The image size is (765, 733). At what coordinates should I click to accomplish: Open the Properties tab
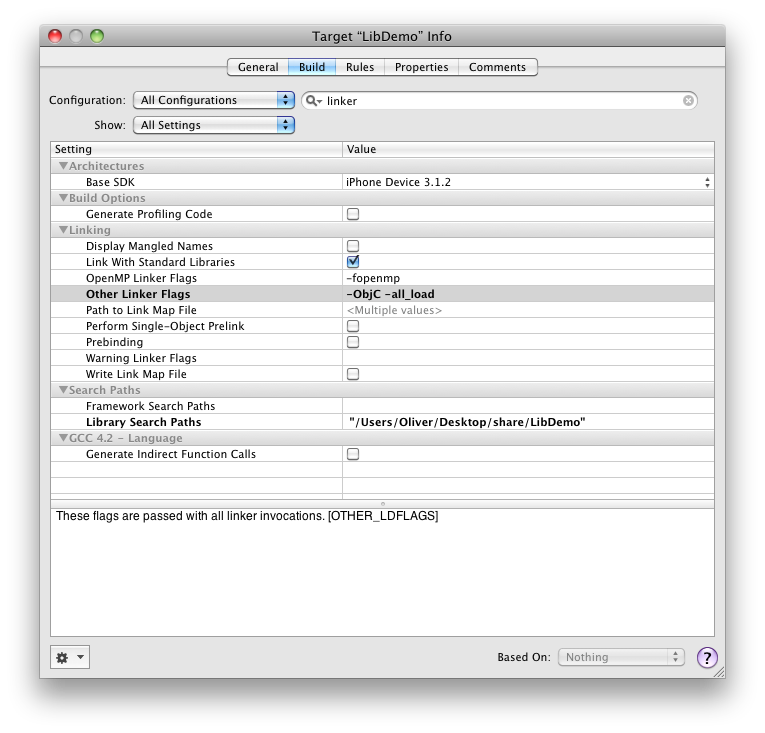click(421, 67)
